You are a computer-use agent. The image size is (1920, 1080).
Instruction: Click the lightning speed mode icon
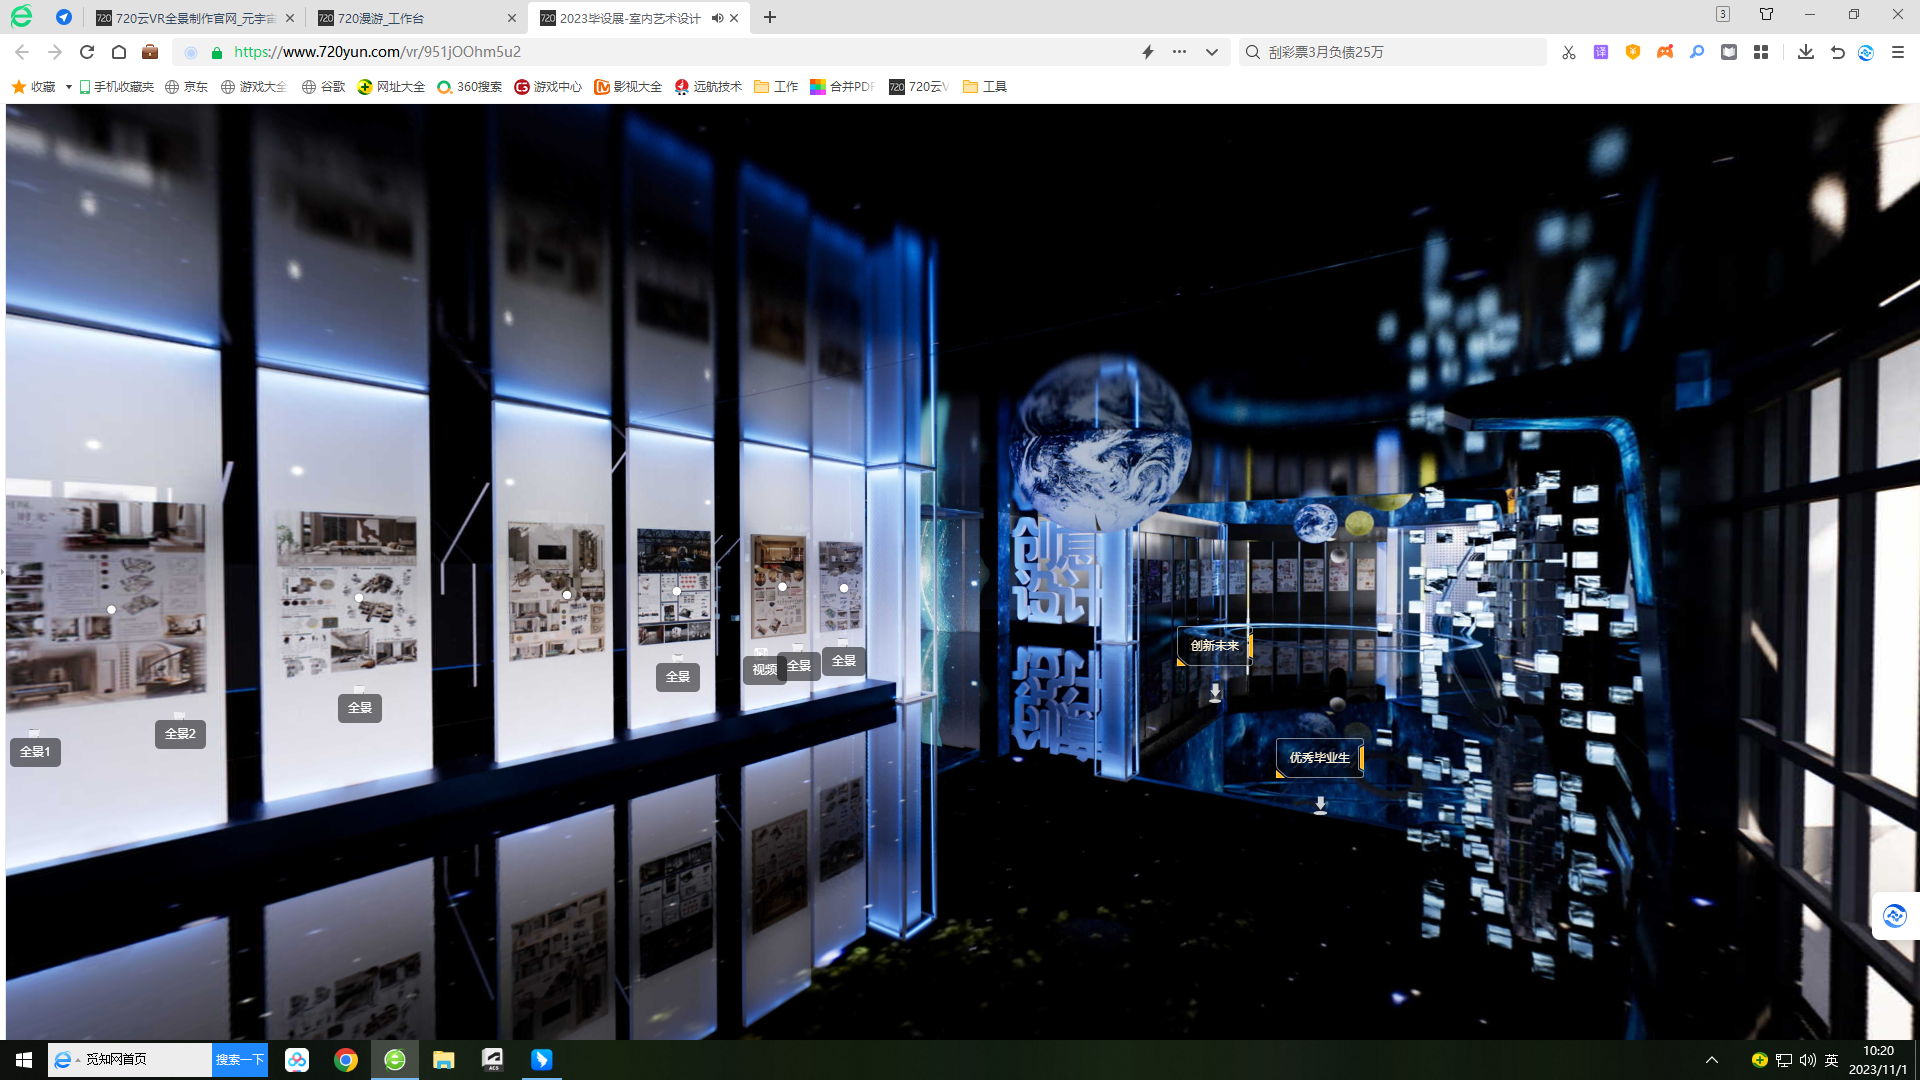tap(1148, 52)
